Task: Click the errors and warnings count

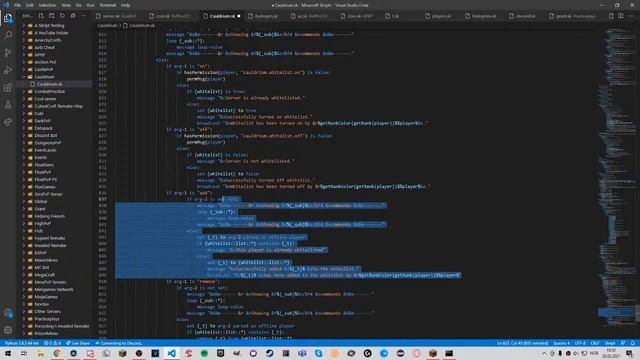Action: (x=52, y=343)
